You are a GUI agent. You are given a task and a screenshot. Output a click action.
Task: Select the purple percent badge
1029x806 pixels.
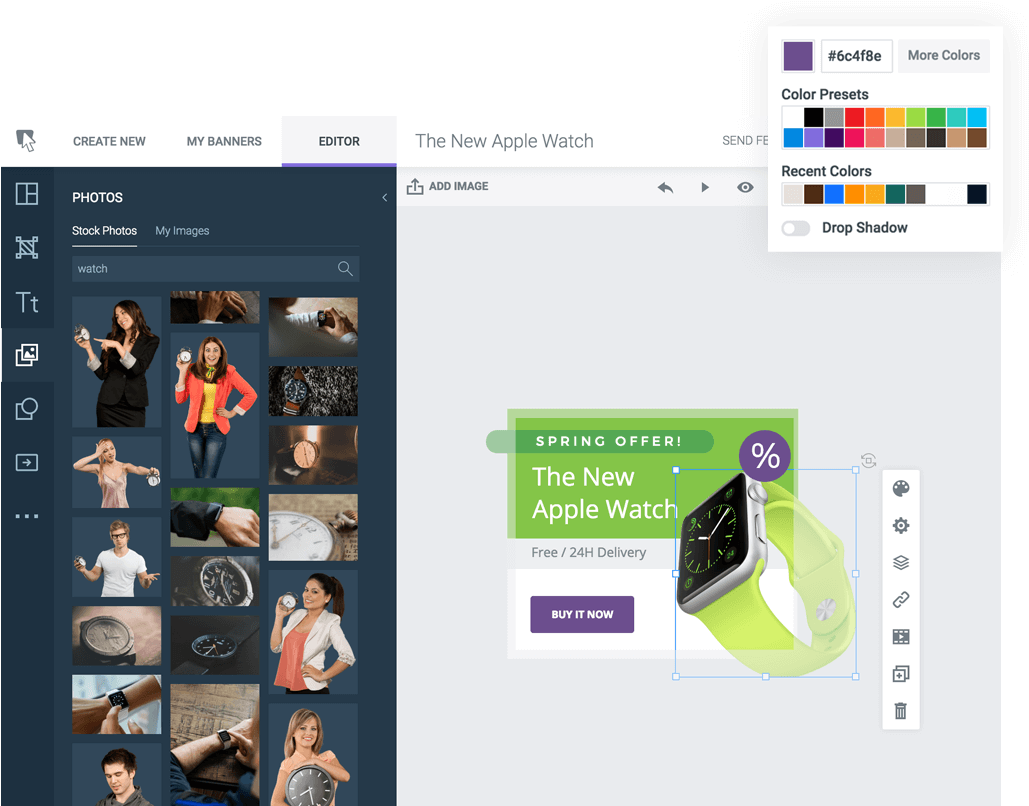pyautogui.click(x=765, y=456)
